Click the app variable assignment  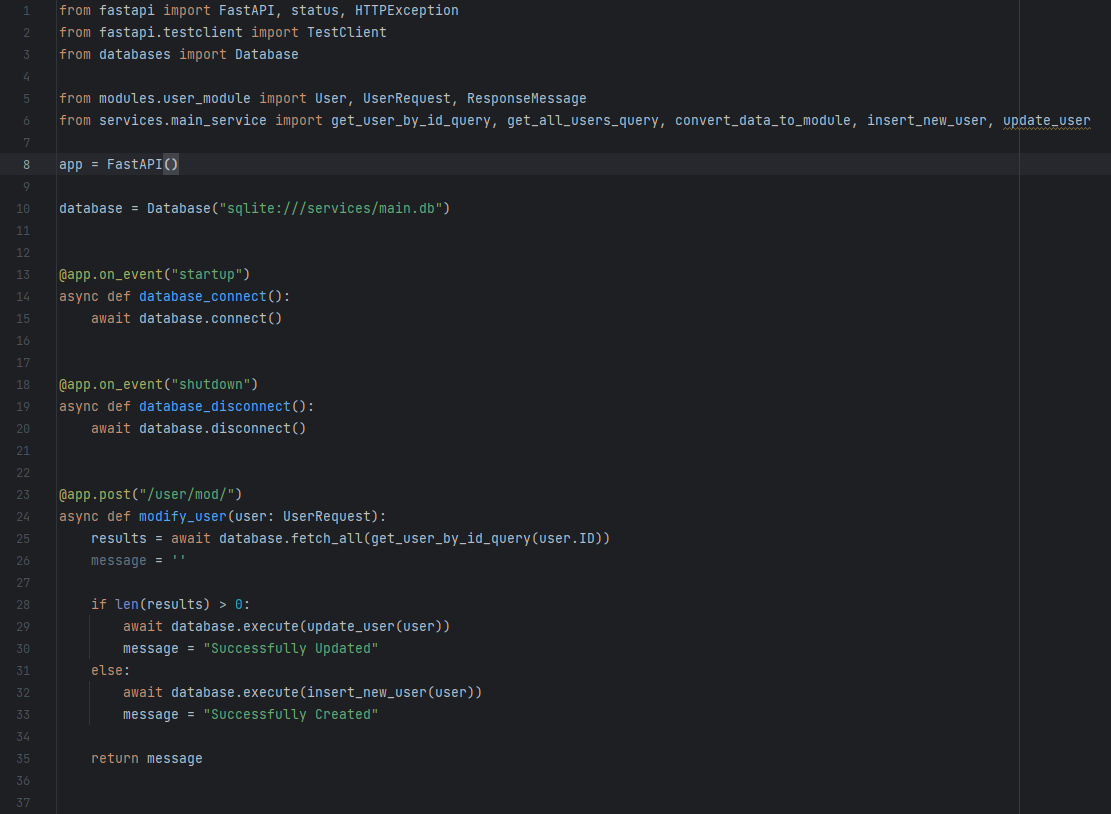click(70, 164)
